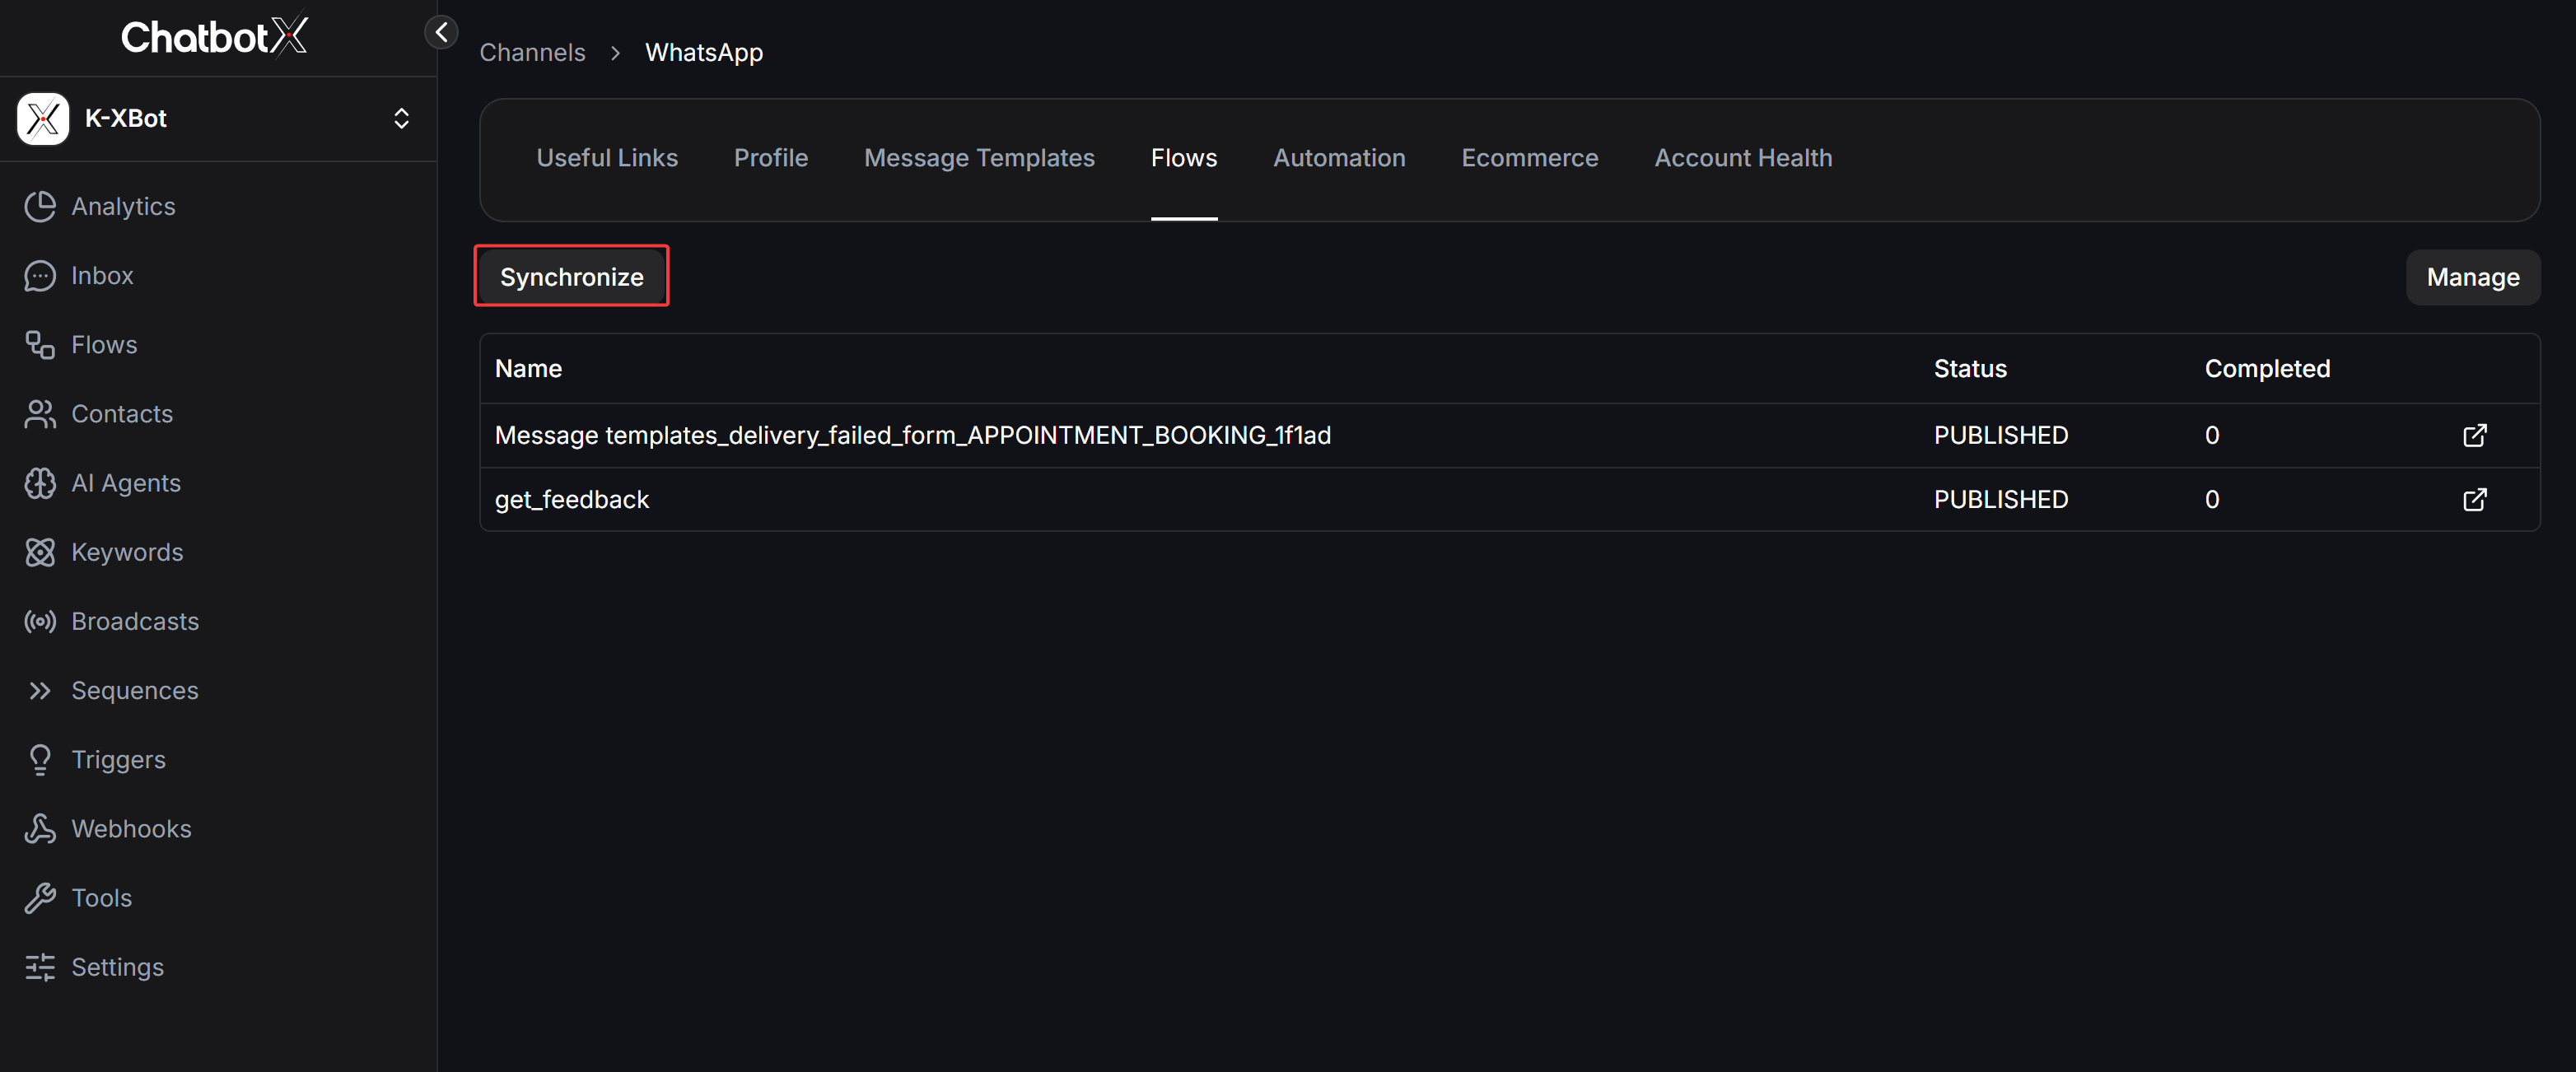The width and height of the screenshot is (2576, 1072).
Task: Go to Inbox in the sidebar
Action: point(102,276)
